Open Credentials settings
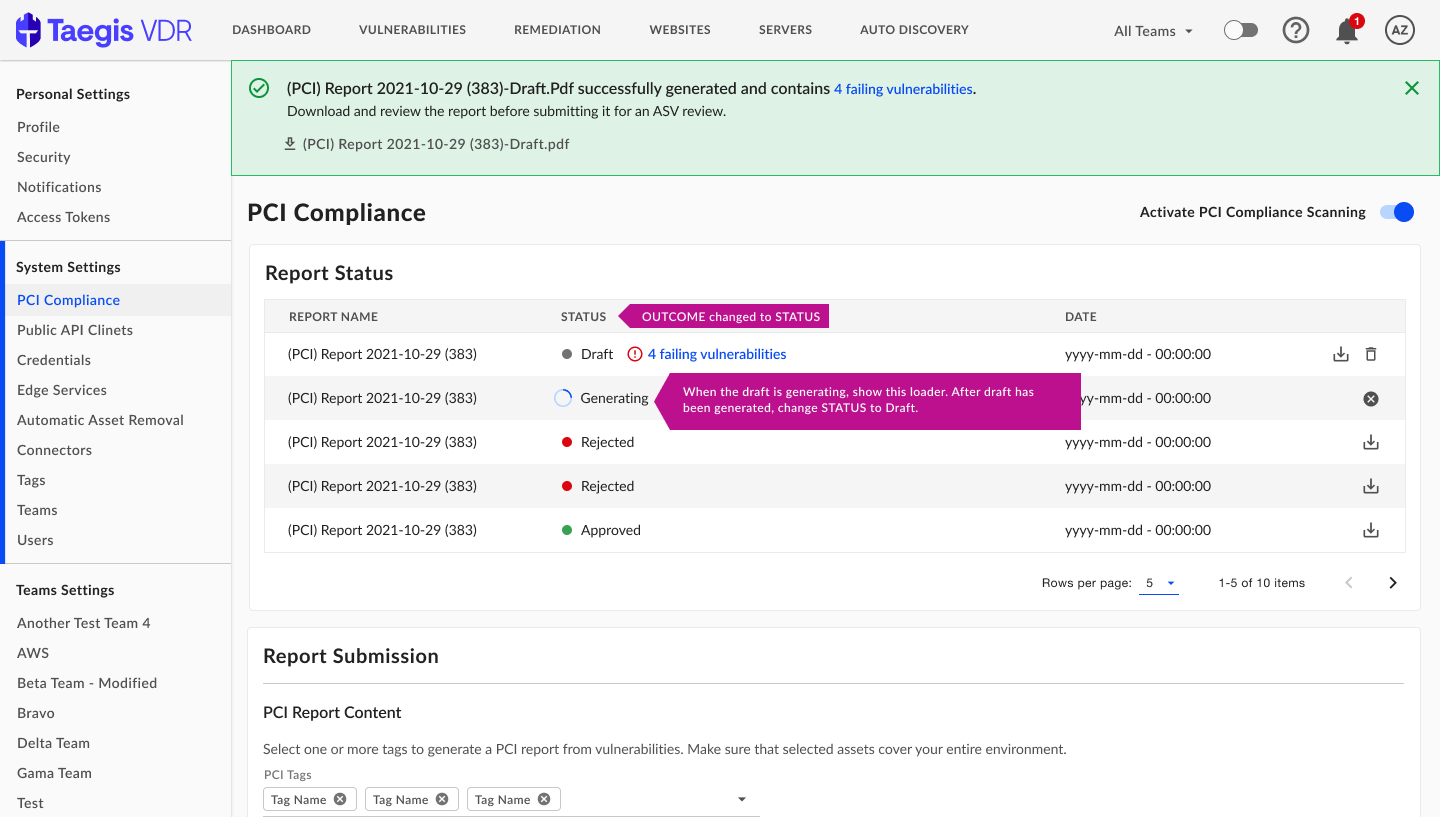1440x817 pixels. pyautogui.click(x=54, y=360)
